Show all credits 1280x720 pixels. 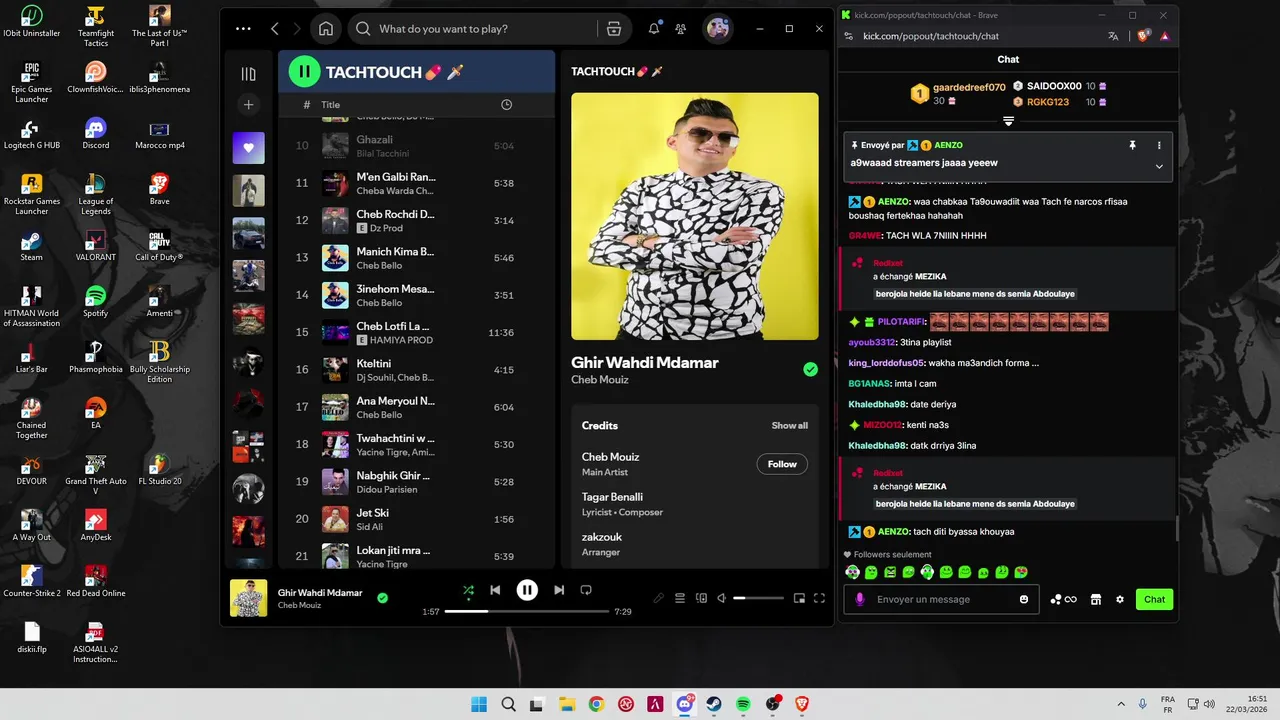point(789,426)
